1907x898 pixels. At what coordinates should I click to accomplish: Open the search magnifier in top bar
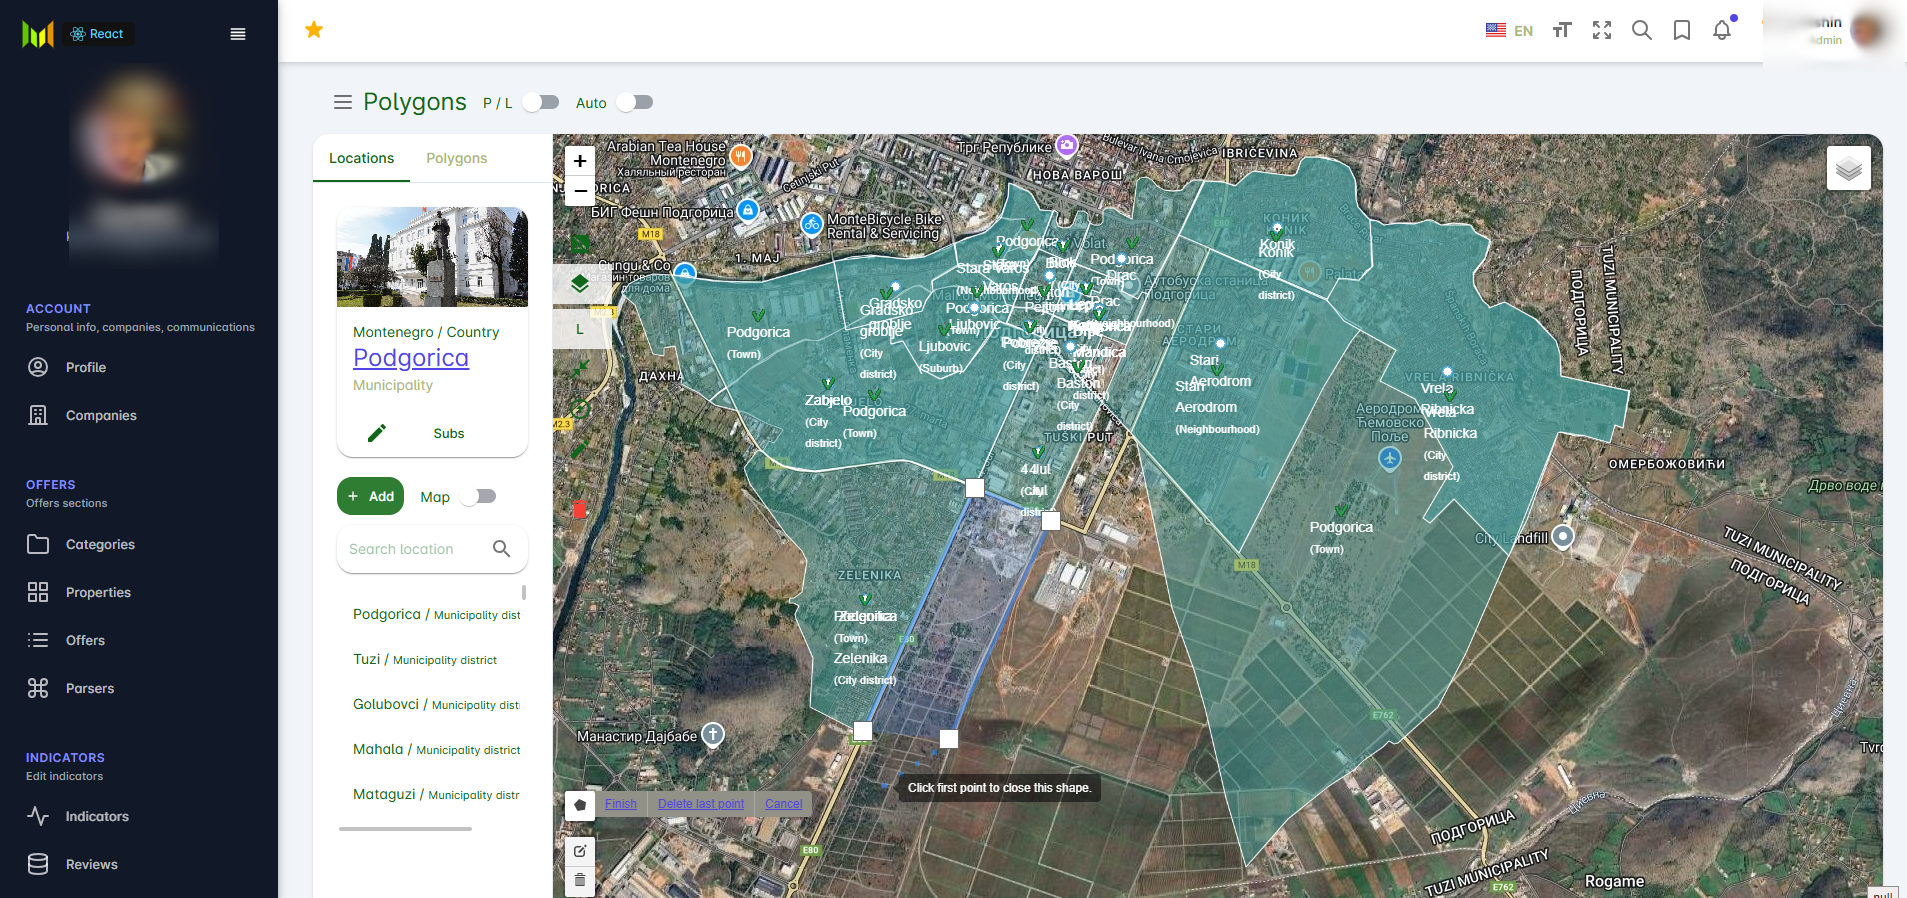[1642, 30]
